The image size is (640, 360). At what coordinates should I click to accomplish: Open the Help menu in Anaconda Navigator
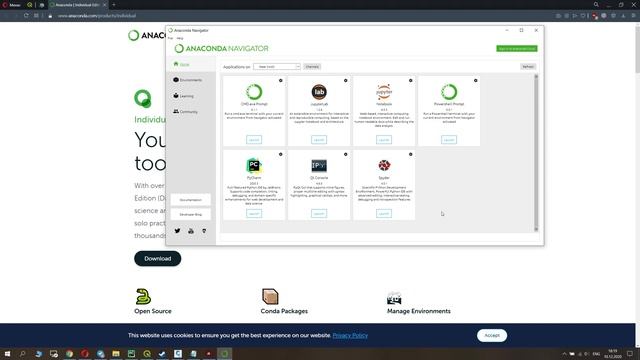click(180, 38)
